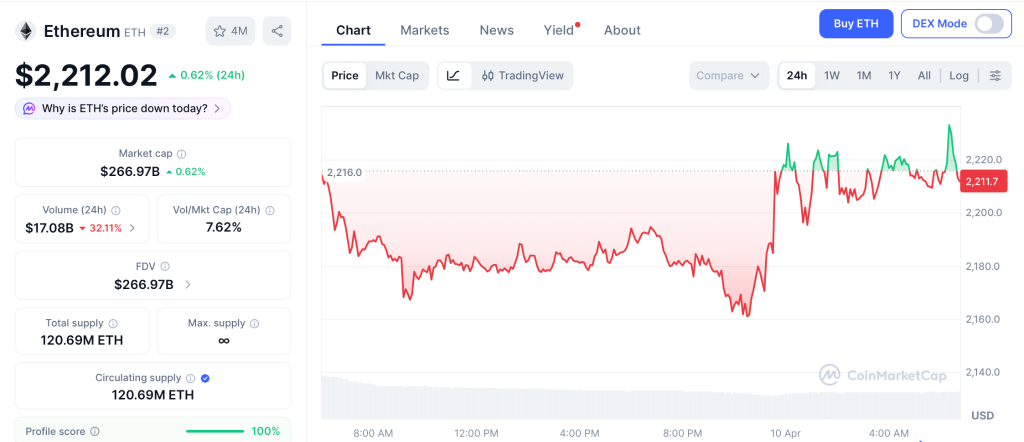Open the chart settings sliders icon
Viewport: 1024px width, 442px height.
point(995,76)
